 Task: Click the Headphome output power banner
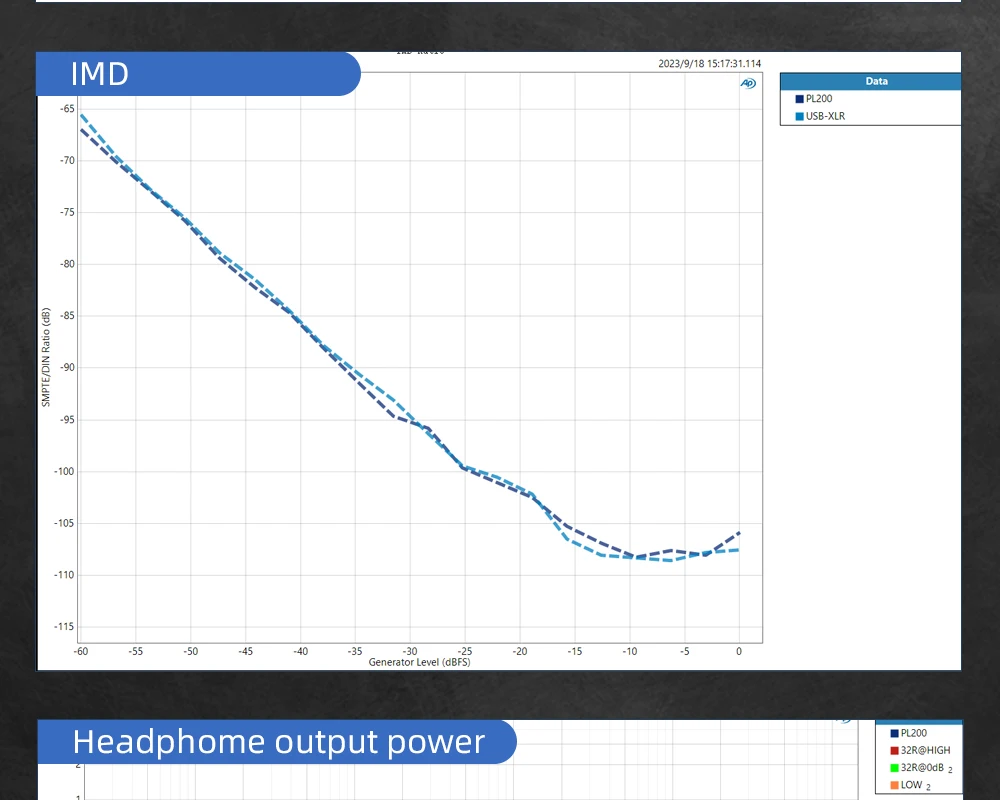[x=277, y=742]
